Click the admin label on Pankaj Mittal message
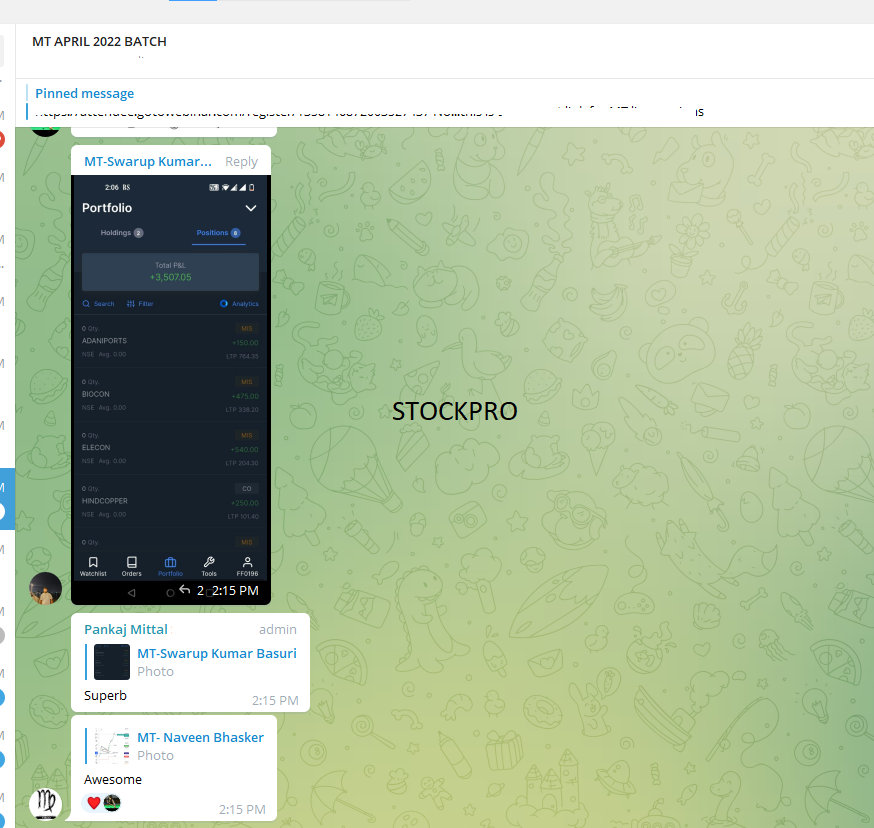This screenshot has height=828, width=874. (278, 630)
